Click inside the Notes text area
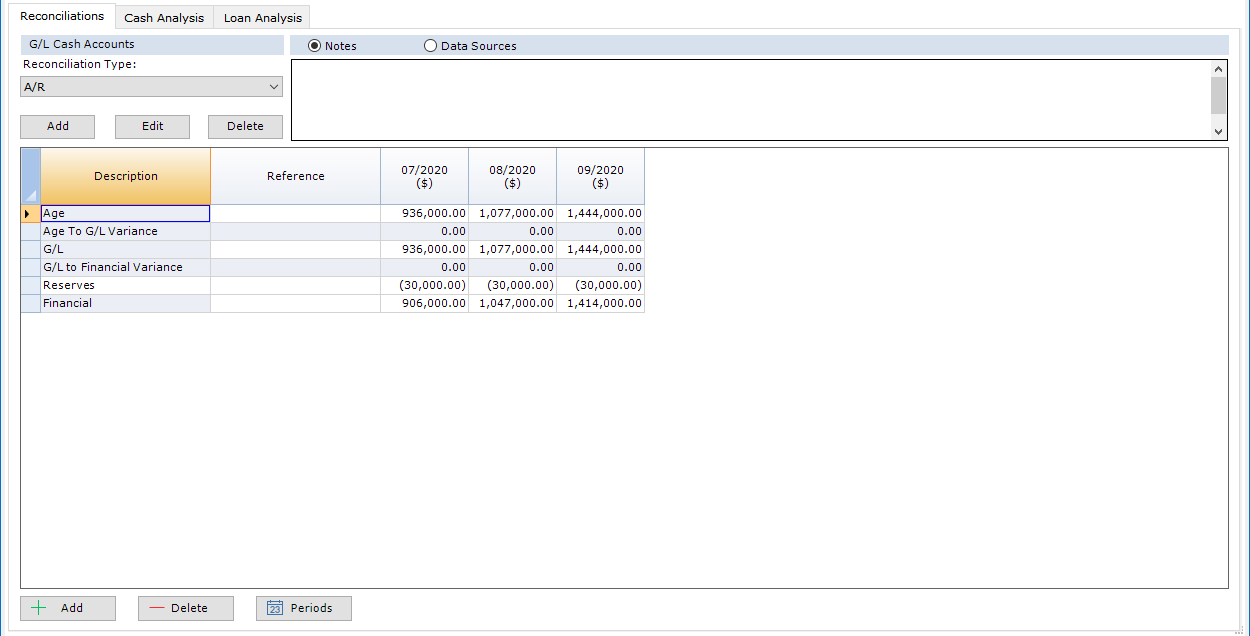The width and height of the screenshot is (1250, 636). 750,100
